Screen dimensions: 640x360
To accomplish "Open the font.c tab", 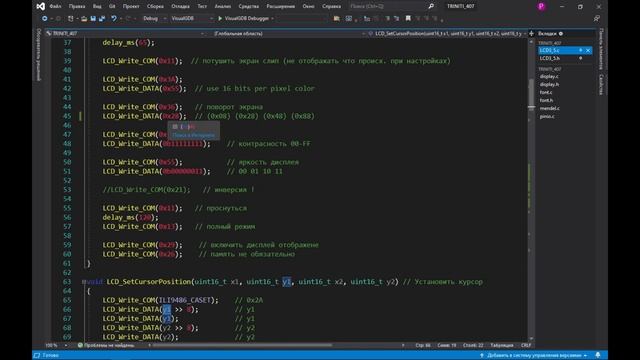I will click(x=546, y=92).
